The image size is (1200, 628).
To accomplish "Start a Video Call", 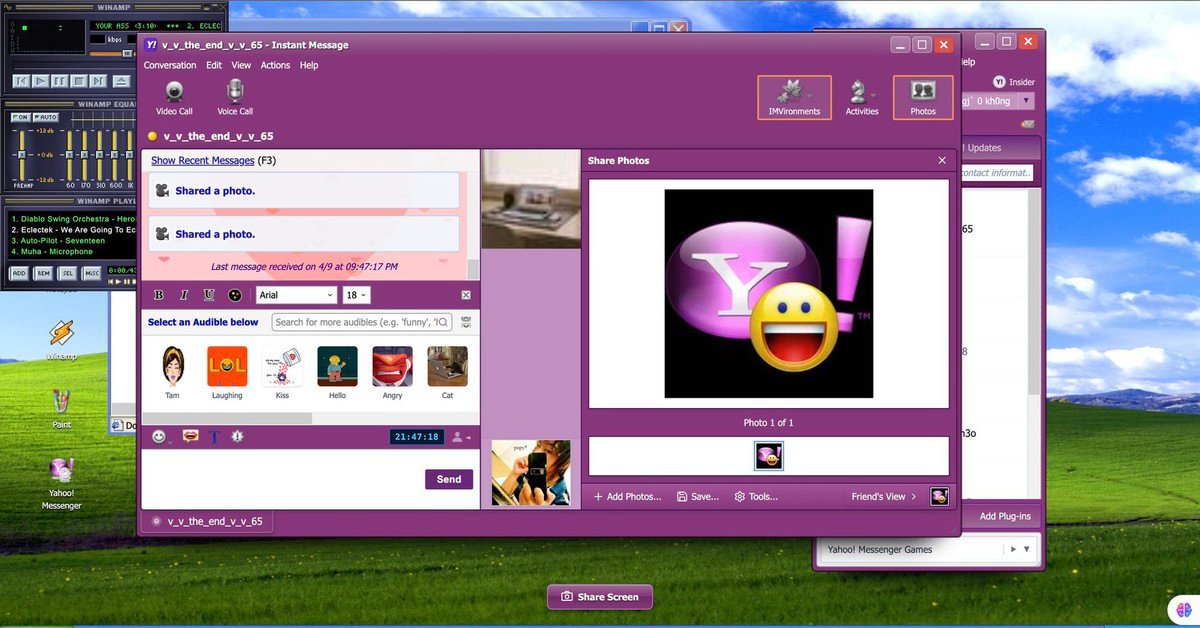I will coord(174,98).
